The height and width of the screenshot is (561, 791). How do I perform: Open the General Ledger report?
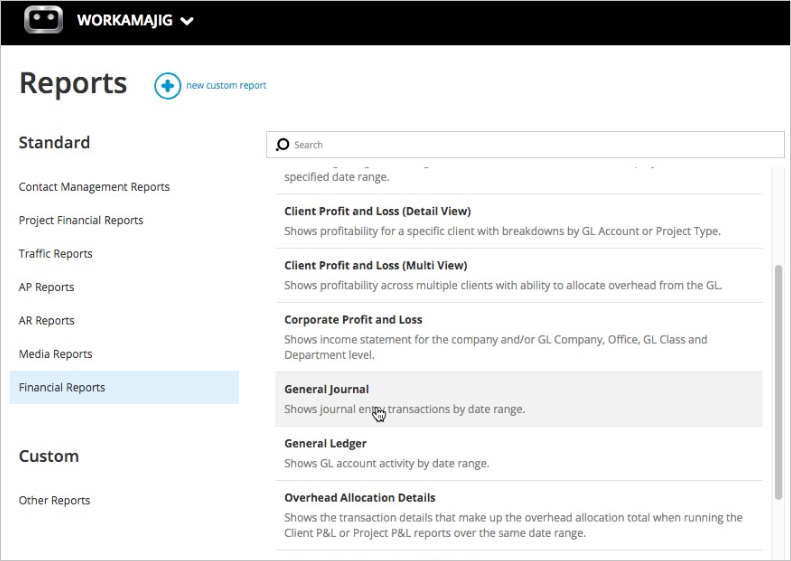[325, 443]
